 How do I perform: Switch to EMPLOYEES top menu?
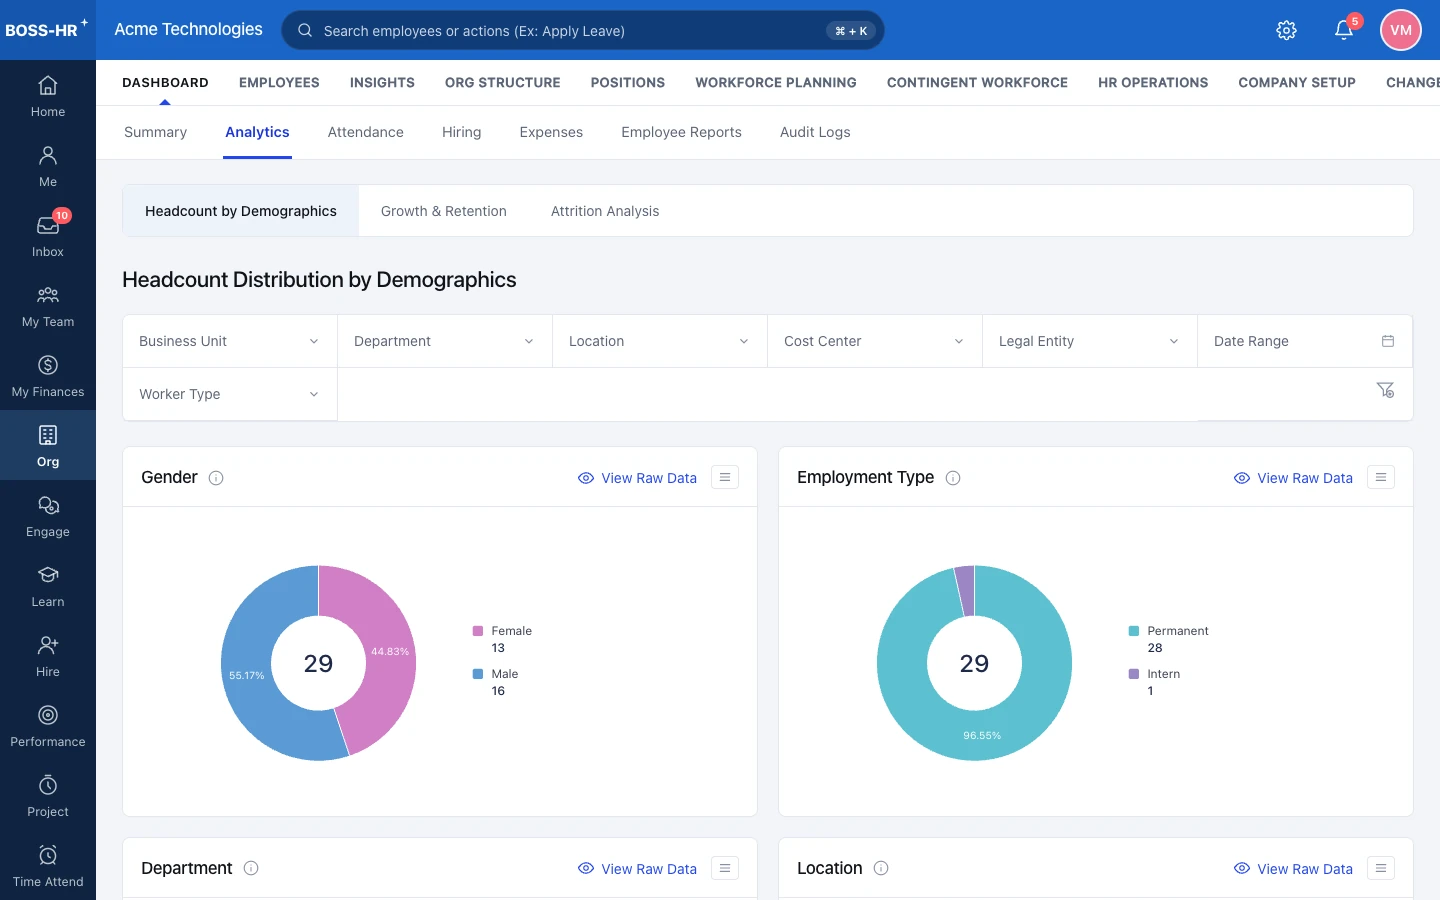[x=279, y=83]
